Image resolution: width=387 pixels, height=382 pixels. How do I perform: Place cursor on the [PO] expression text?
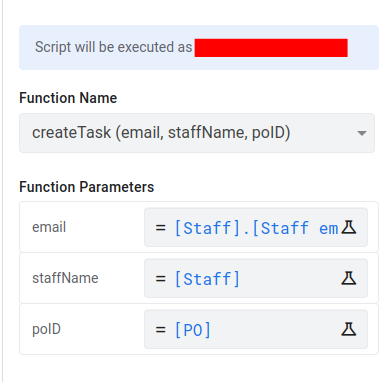pyautogui.click(x=193, y=330)
